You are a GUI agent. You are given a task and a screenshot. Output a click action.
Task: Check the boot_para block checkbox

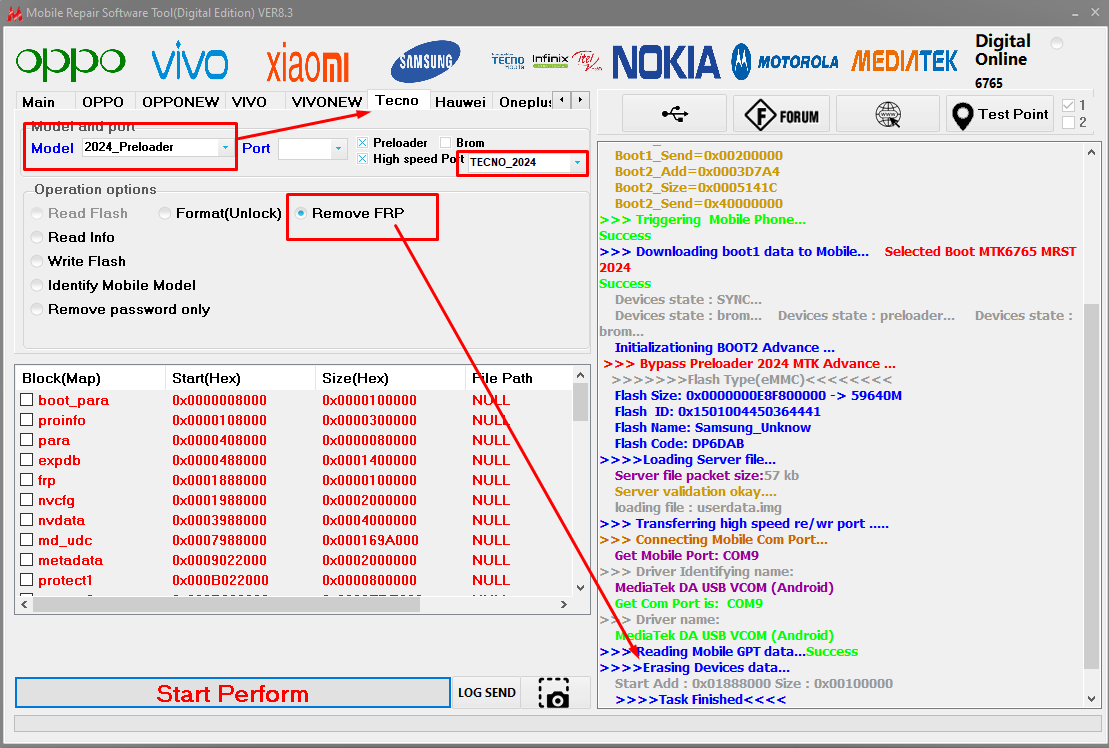coord(27,399)
